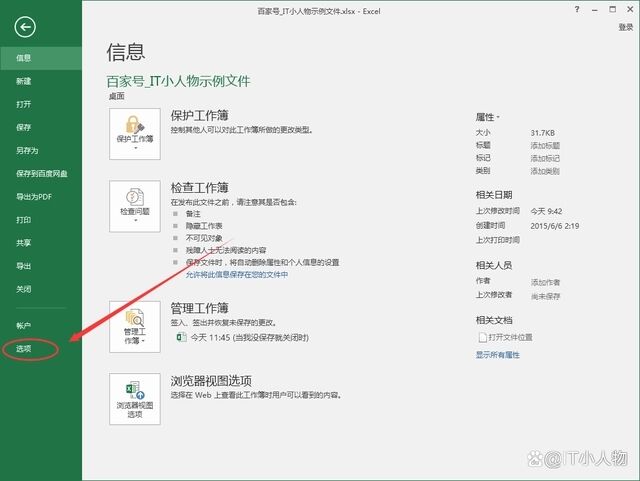The width and height of the screenshot is (640, 481).
Task: Open the 浏览器视图选项 browser view button
Action: click(135, 399)
